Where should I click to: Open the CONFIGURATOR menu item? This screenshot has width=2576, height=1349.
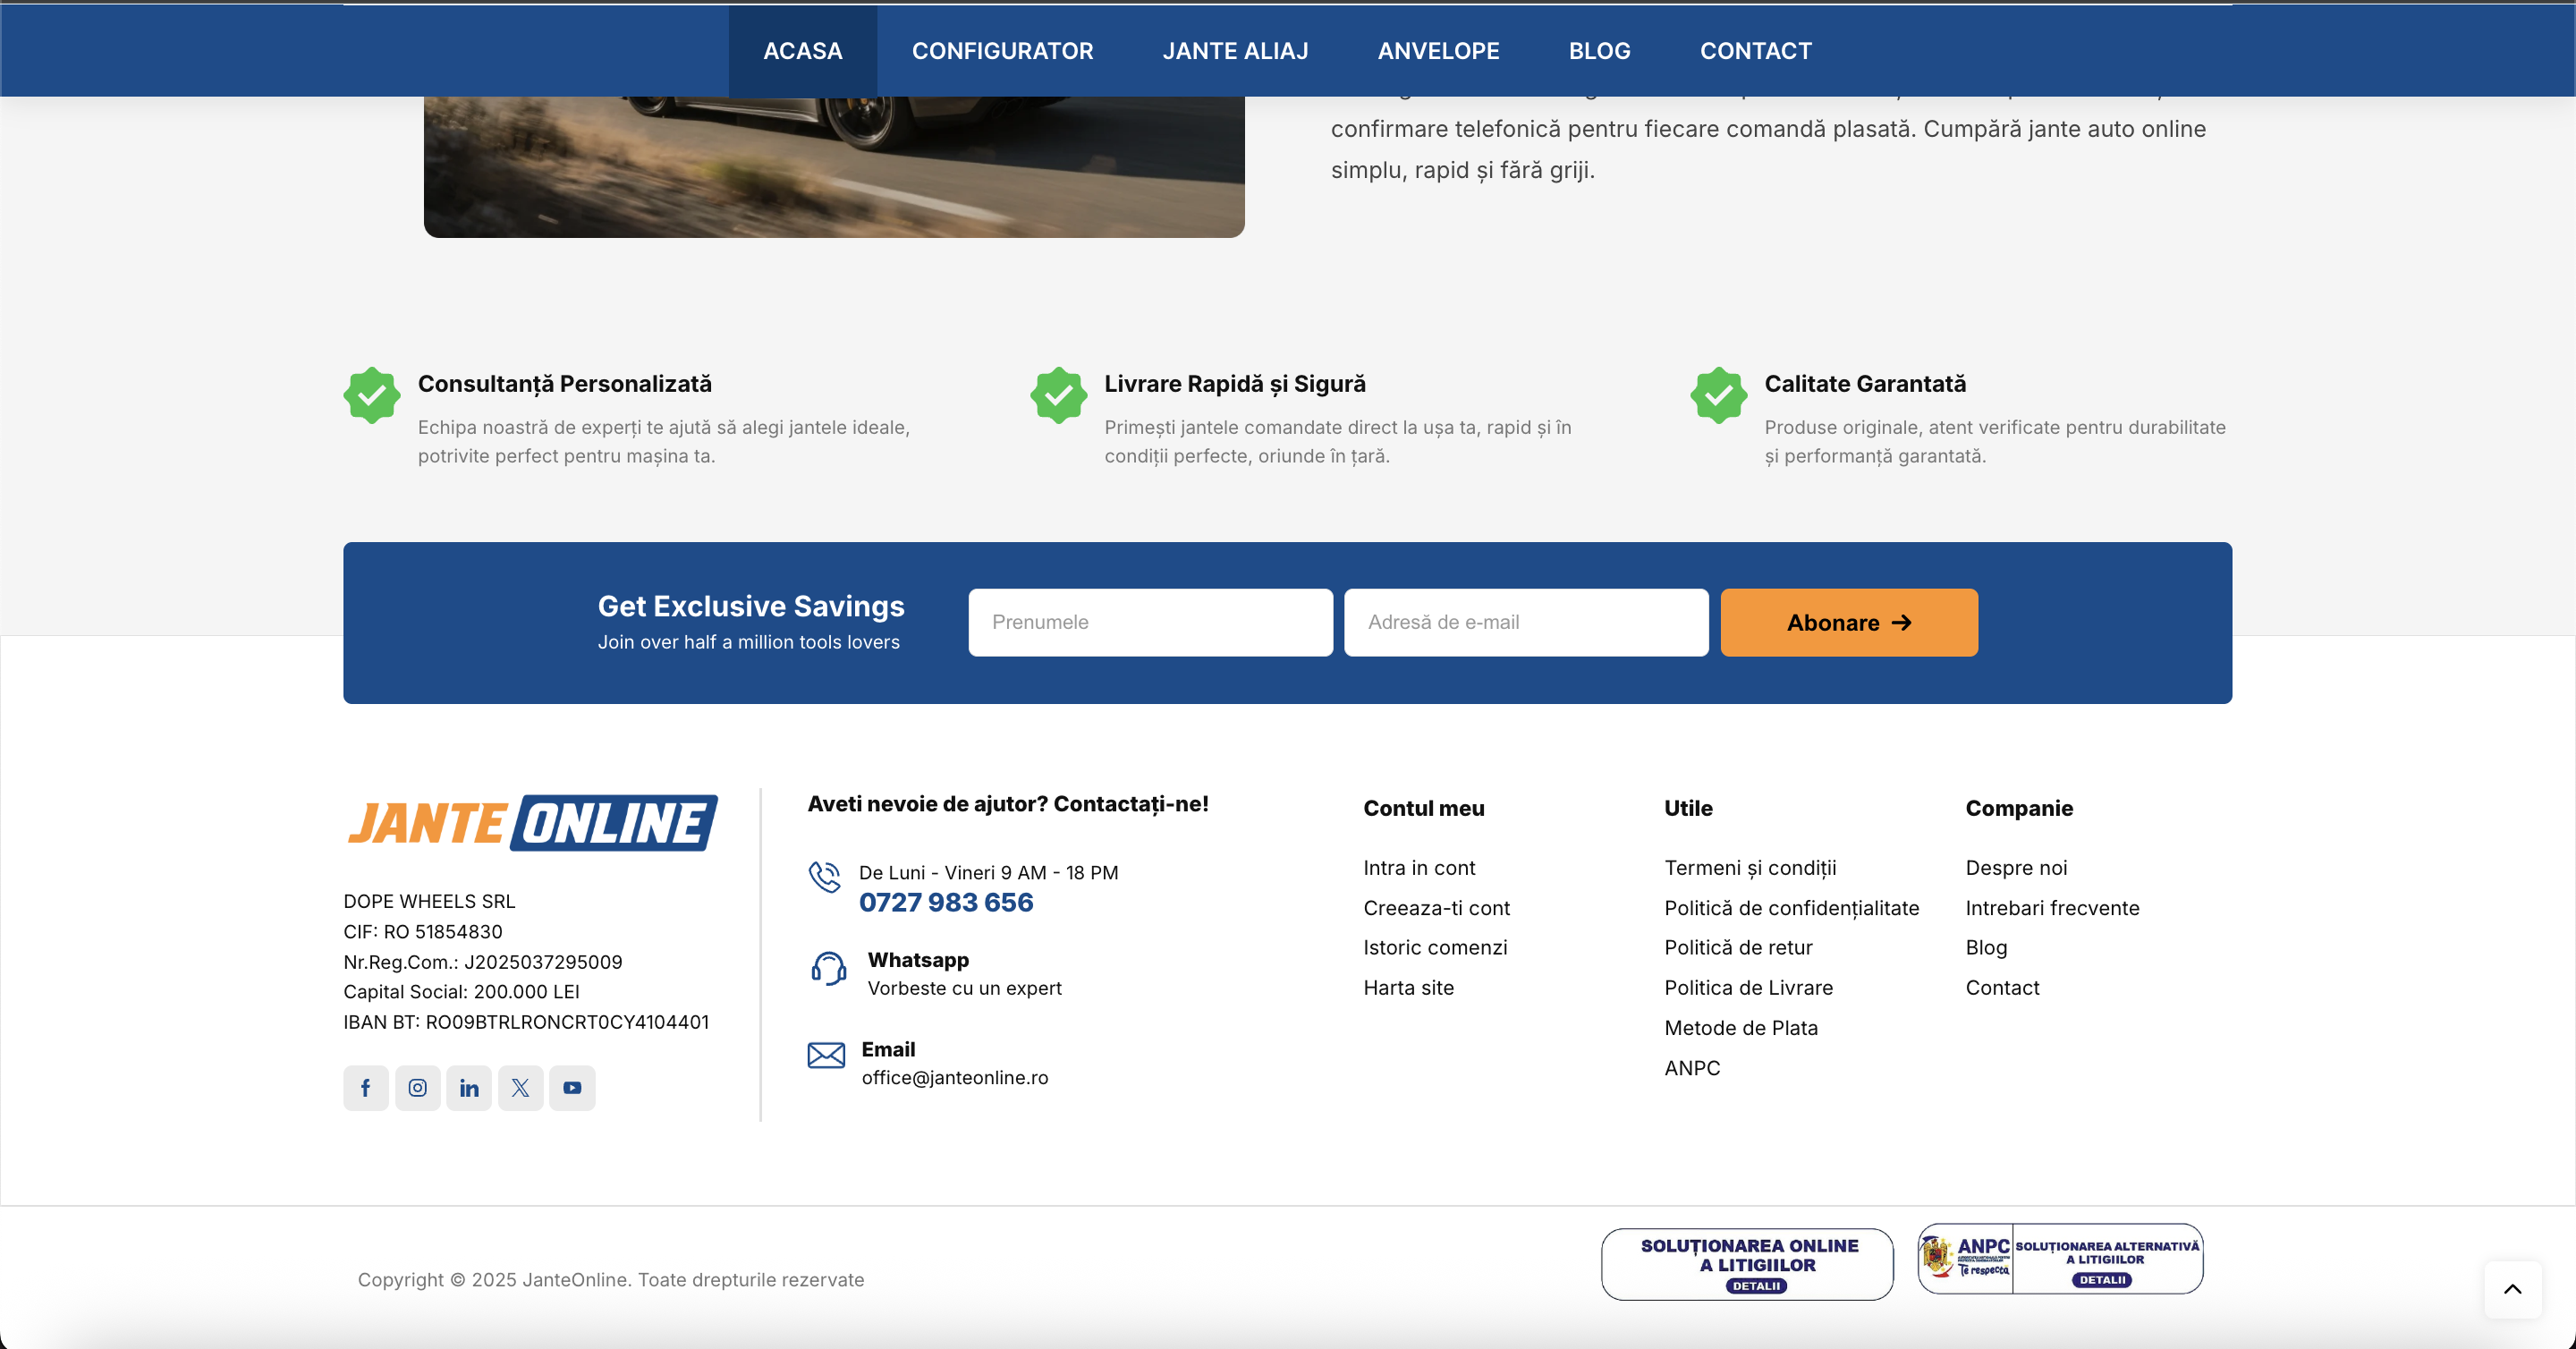[1002, 50]
